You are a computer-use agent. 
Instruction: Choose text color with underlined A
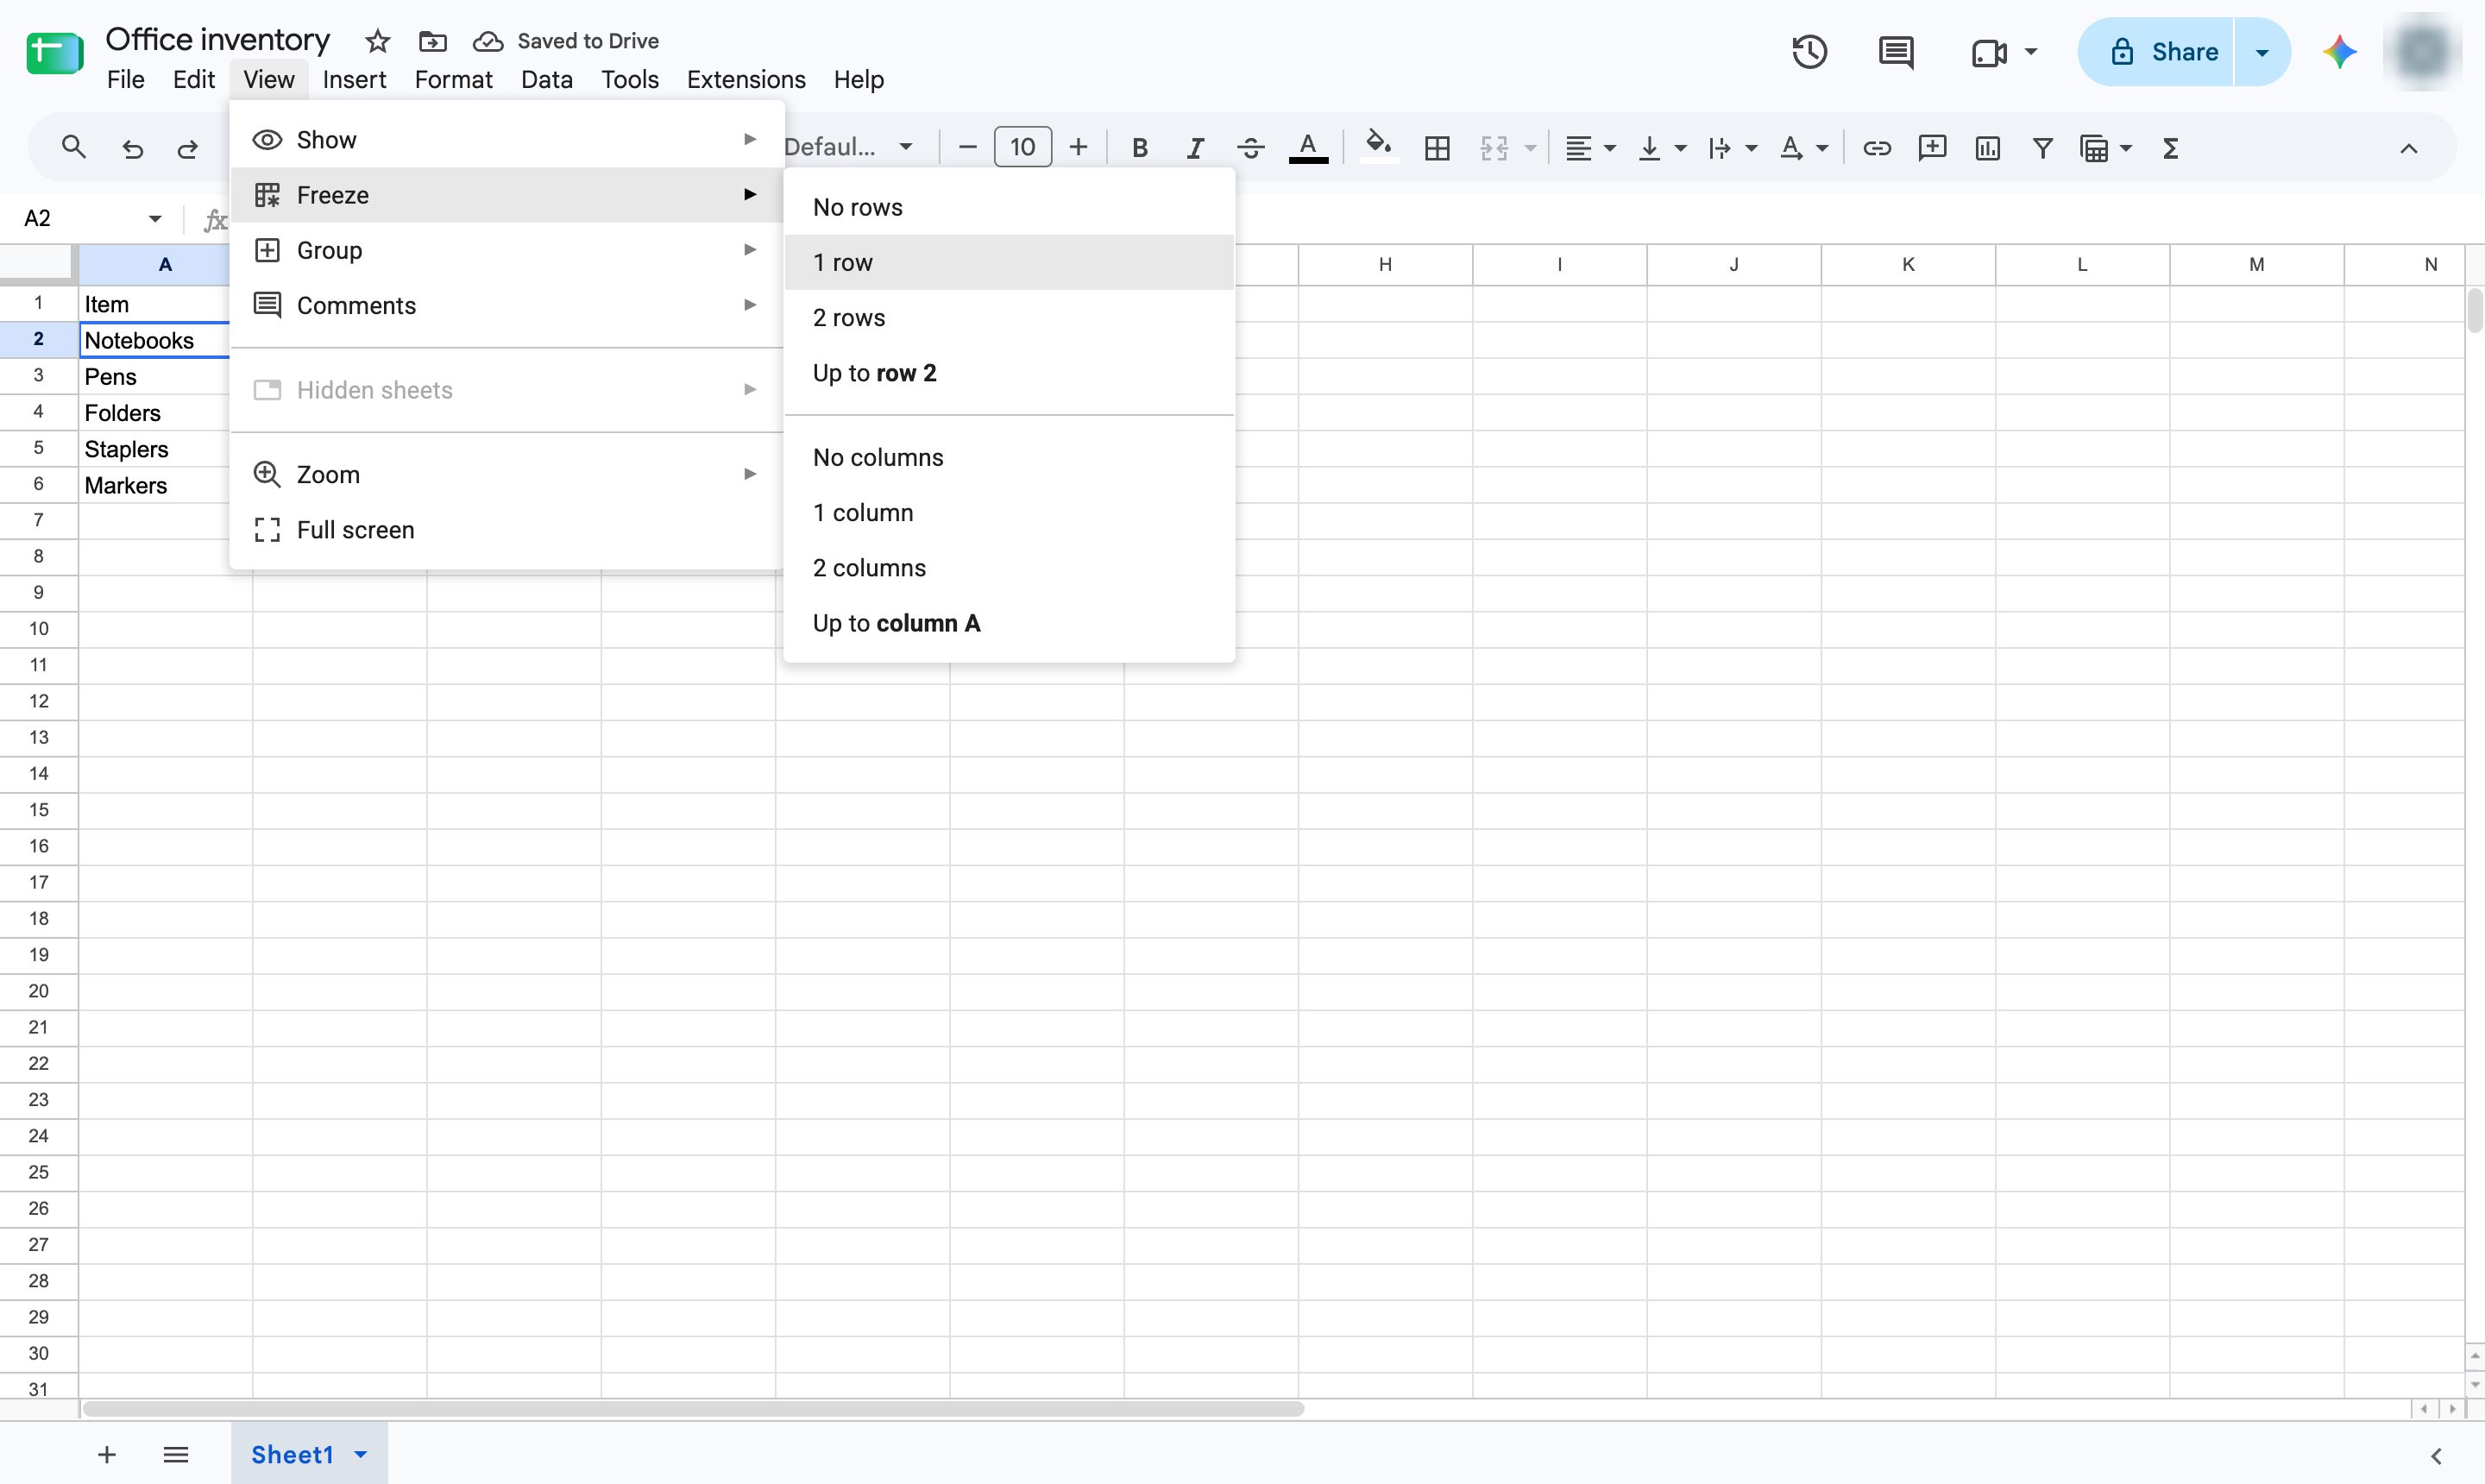[x=1308, y=148]
